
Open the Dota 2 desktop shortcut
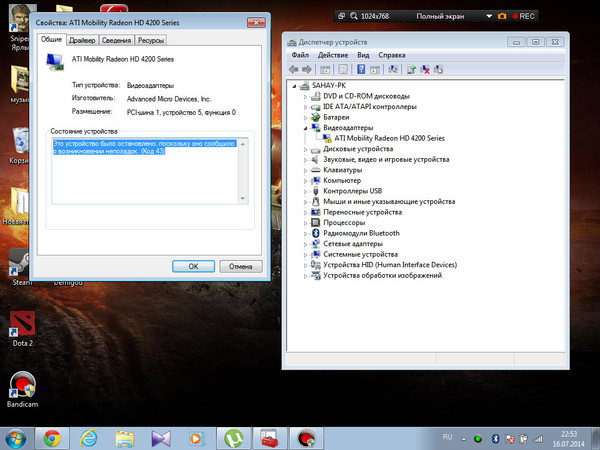click(x=23, y=328)
